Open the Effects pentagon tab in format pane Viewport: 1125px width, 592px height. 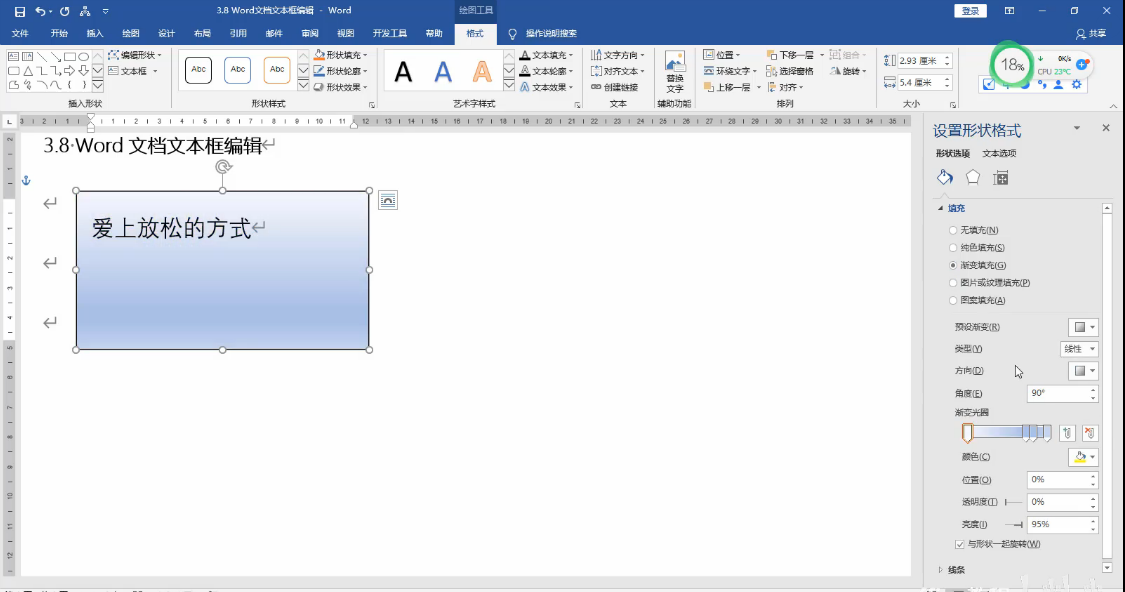coord(973,177)
